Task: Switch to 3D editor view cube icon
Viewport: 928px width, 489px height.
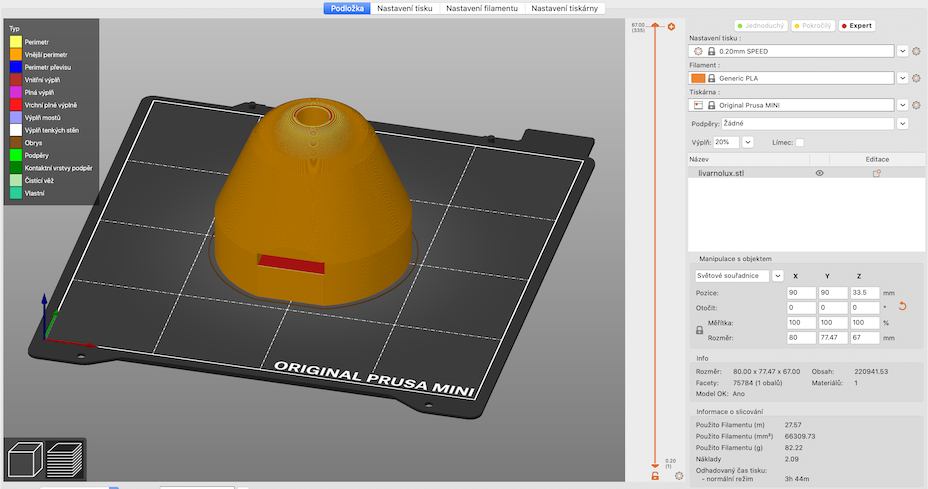Action: [x=24, y=460]
